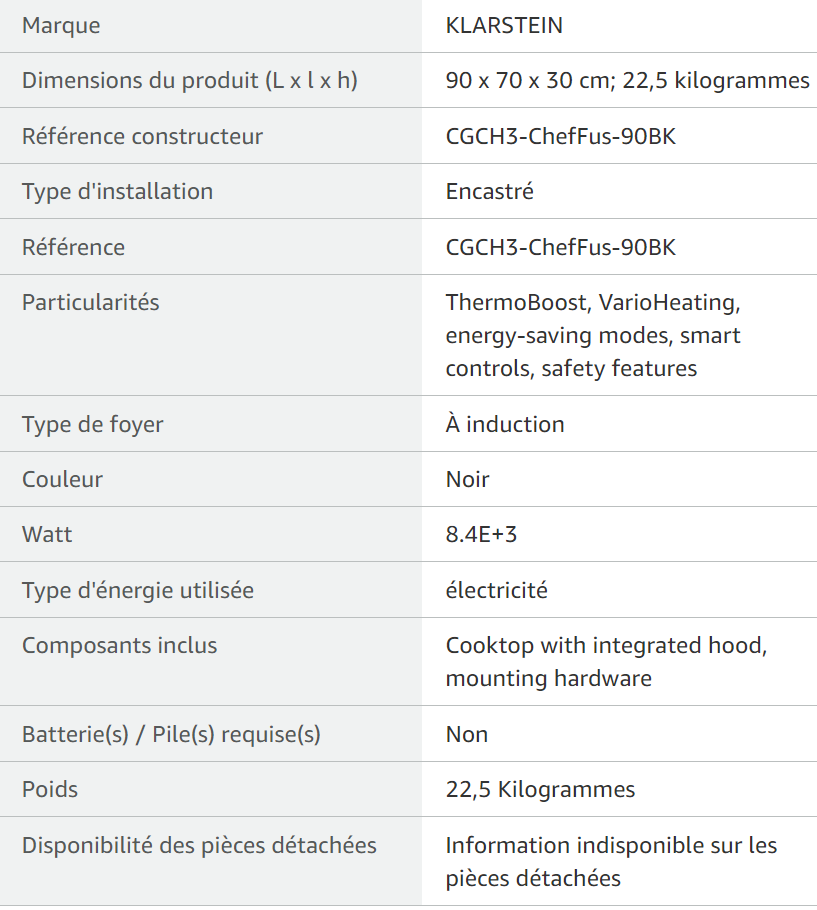Viewport: 817px width, 910px height.
Task: Select the Dimensions du produit label
Action: [x=190, y=80]
